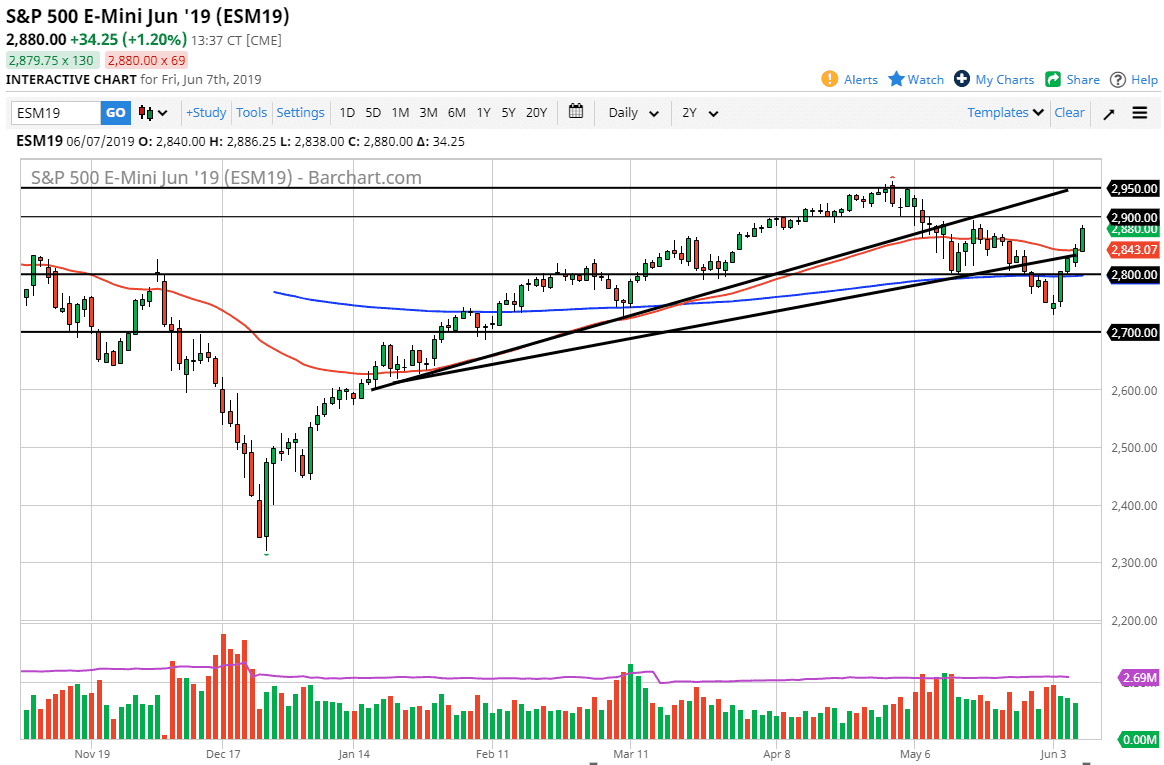Open the +Study menu
This screenshot has width=1164, height=765.
pos(206,113)
